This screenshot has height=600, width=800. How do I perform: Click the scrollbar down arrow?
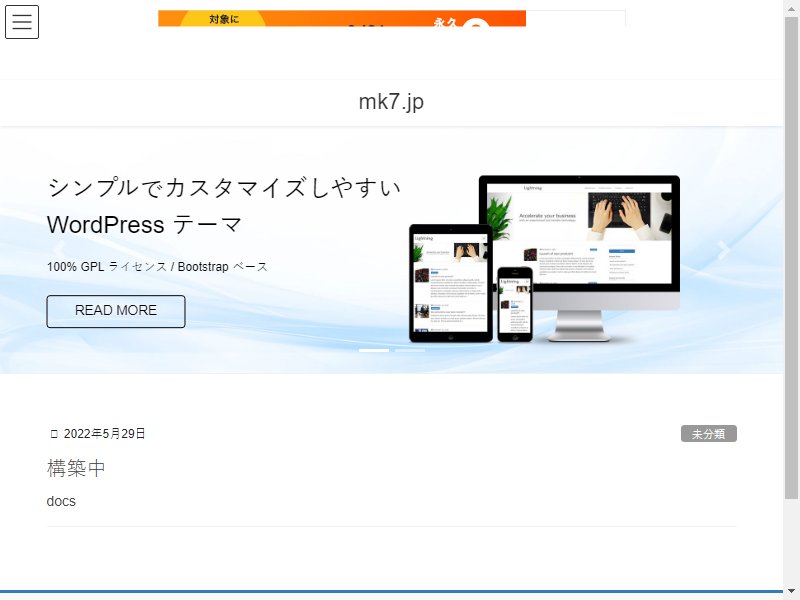coord(791,591)
